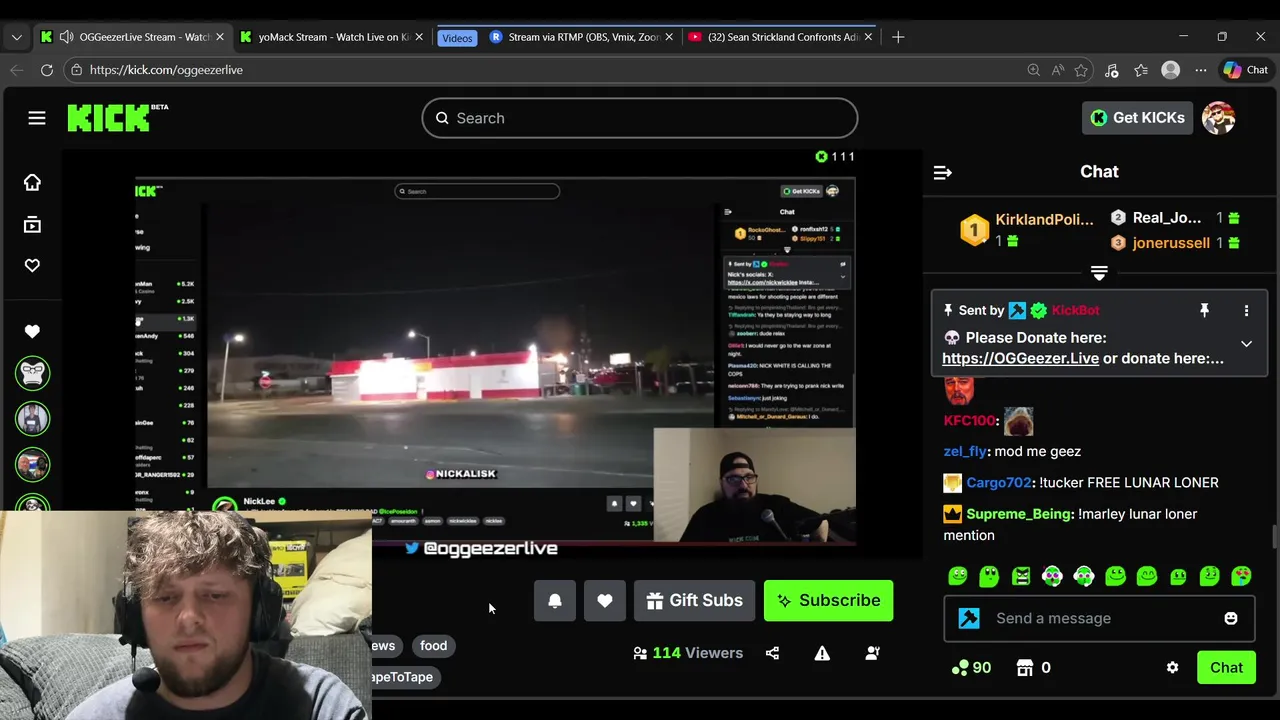Open the OGGeezer.Live donation link
The image size is (1280, 720).
1020,358
